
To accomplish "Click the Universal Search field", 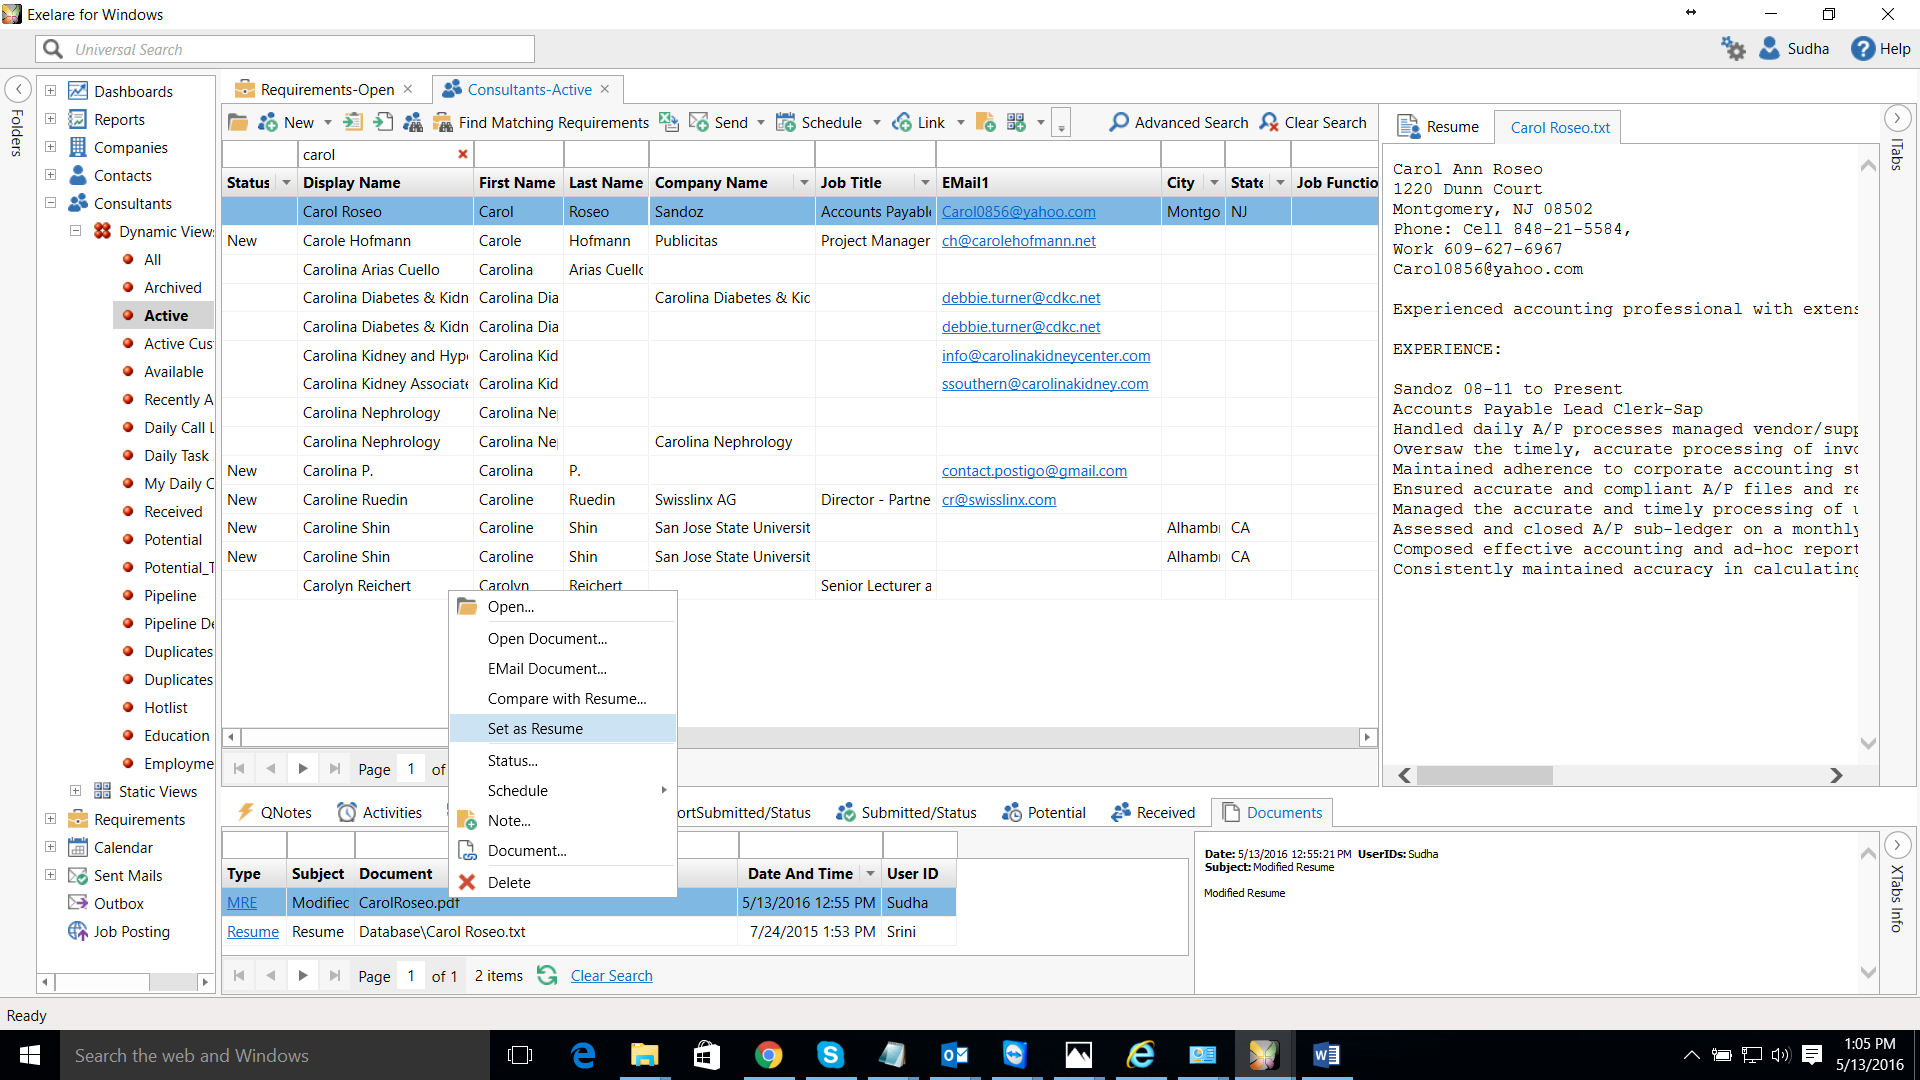I will pyautogui.click(x=285, y=49).
